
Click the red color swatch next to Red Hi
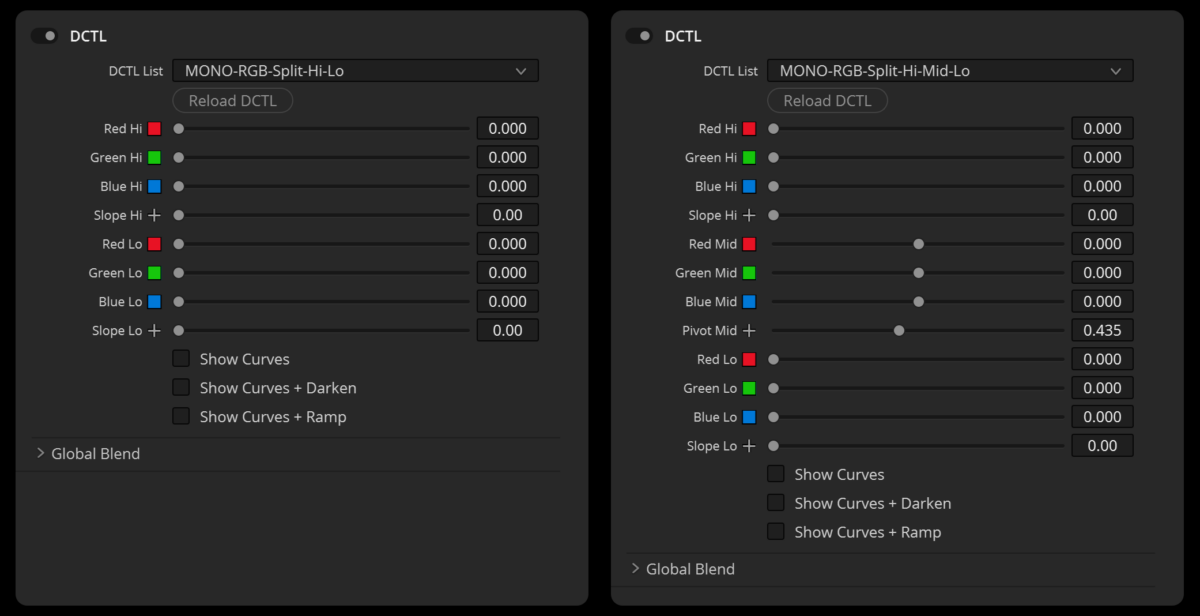pyautogui.click(x=155, y=128)
